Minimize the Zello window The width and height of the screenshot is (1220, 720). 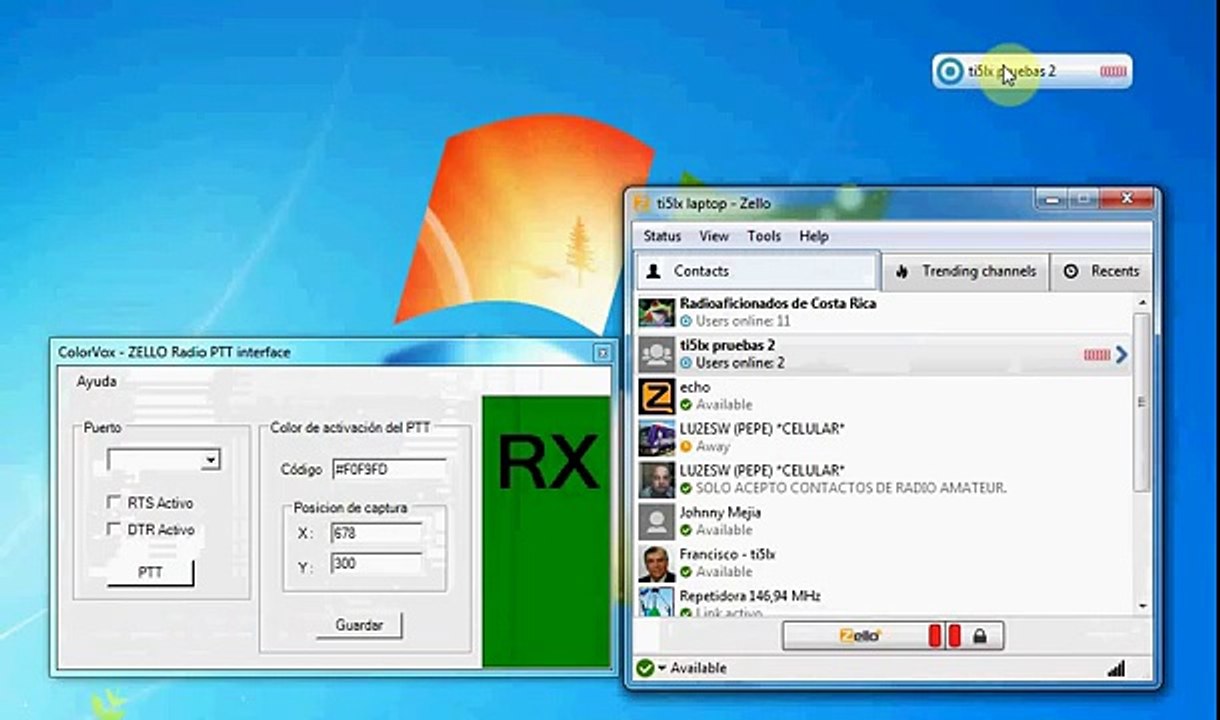(1051, 200)
